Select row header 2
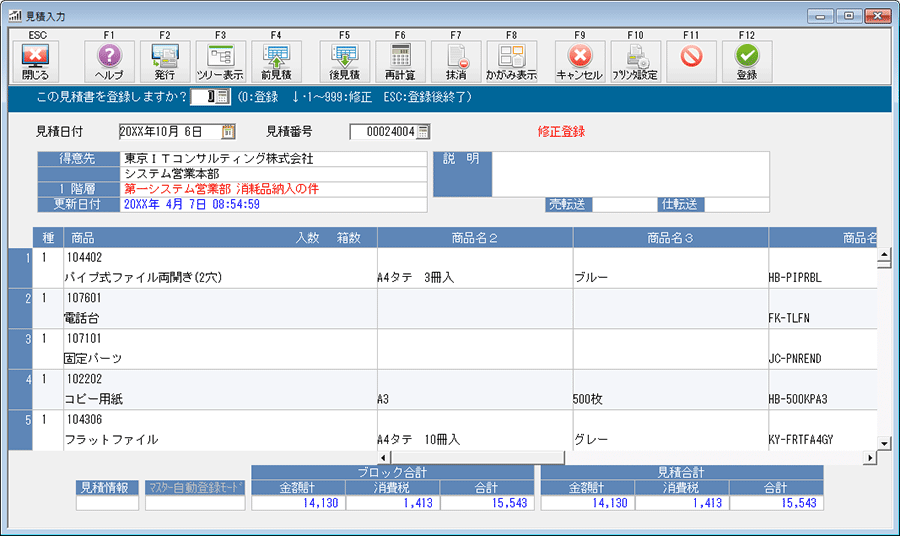The image size is (900, 536). tap(21, 309)
